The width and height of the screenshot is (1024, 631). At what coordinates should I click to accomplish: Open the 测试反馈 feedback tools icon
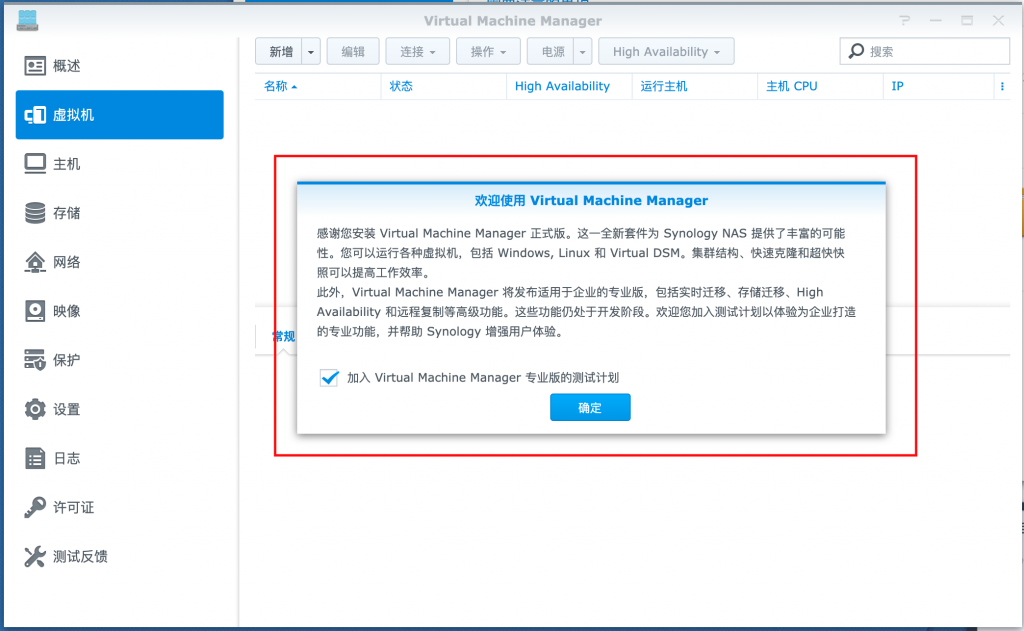35,556
